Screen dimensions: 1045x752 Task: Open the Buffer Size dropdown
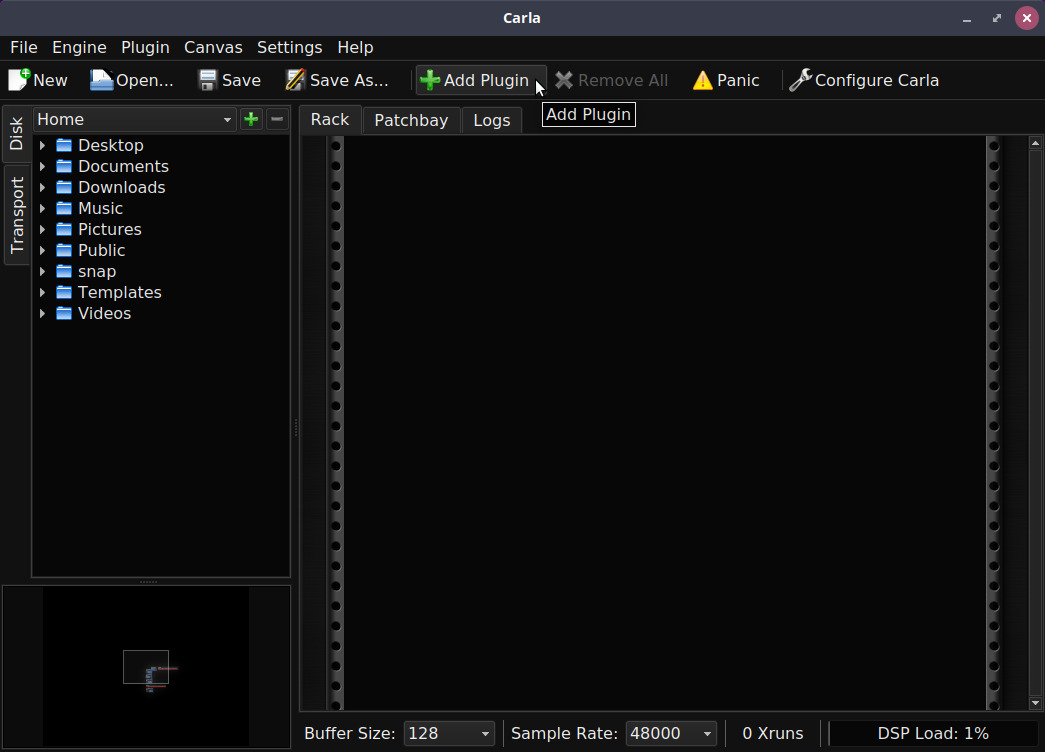448,733
